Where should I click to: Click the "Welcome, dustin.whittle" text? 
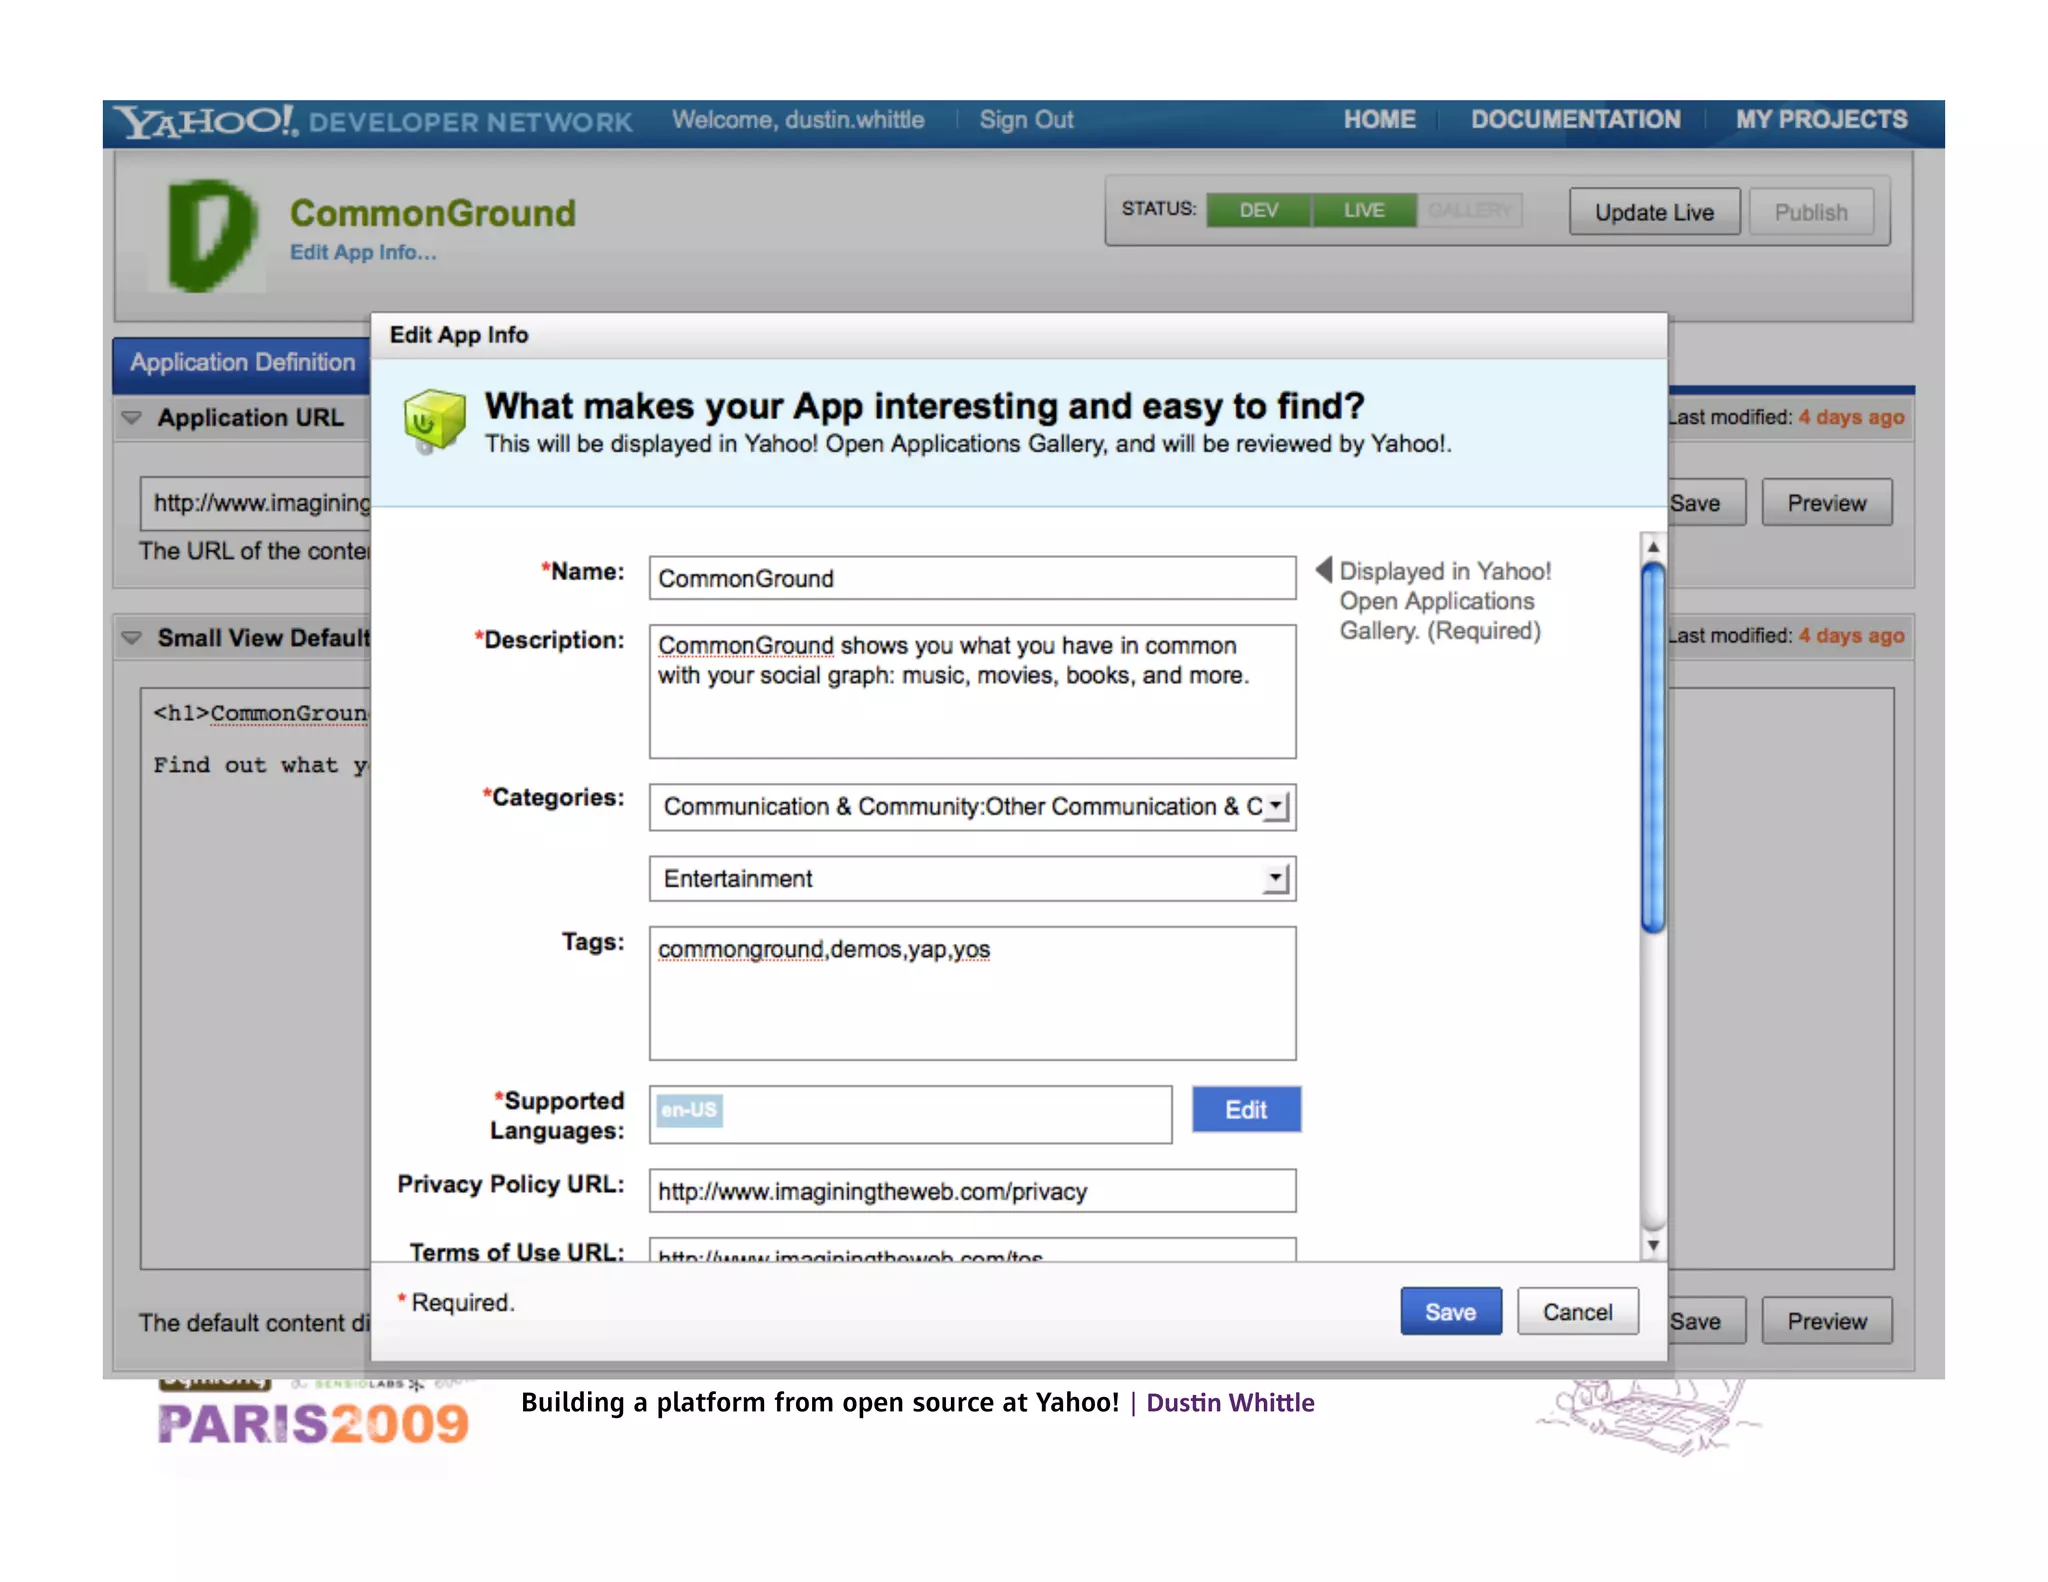[798, 120]
